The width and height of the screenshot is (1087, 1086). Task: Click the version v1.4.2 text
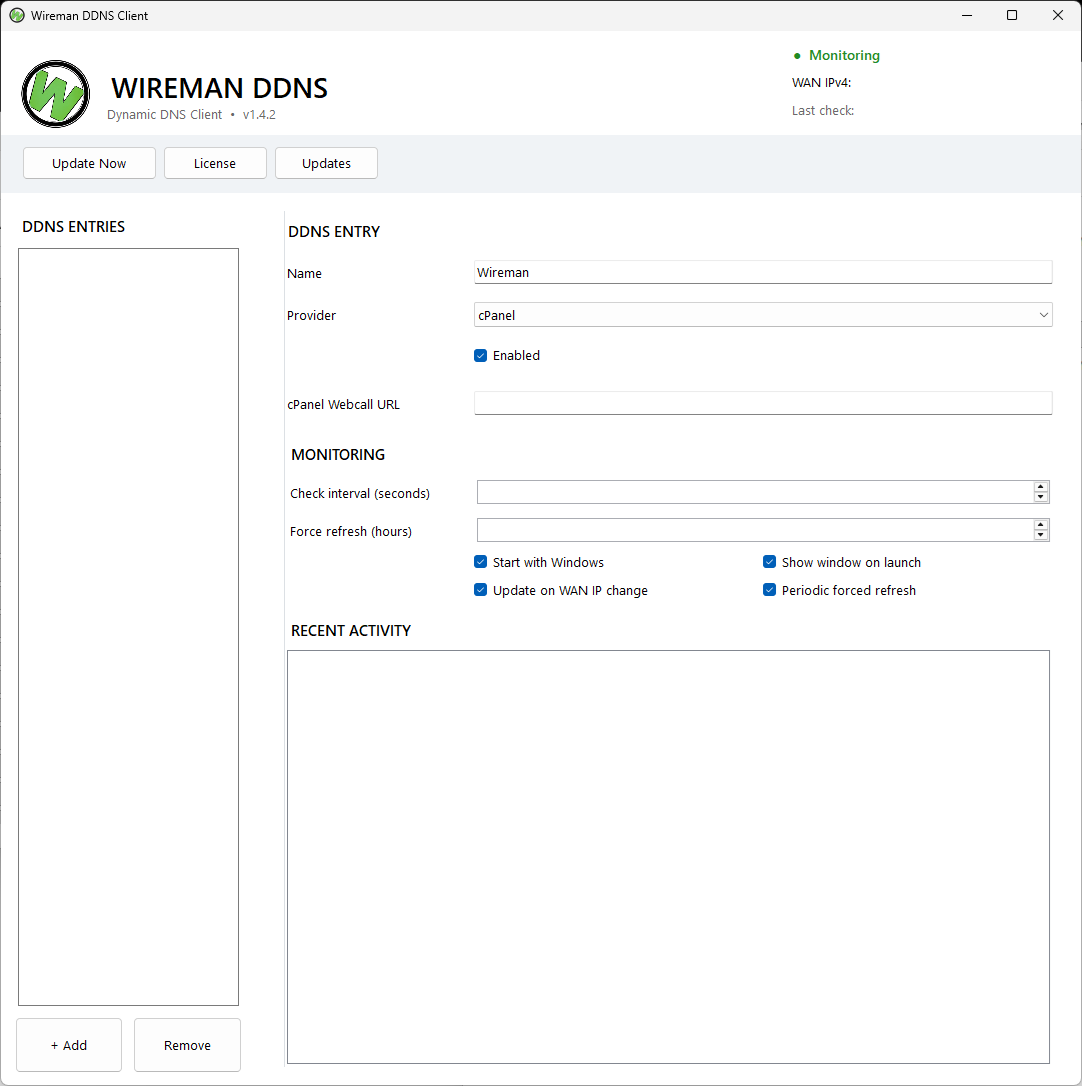point(259,114)
